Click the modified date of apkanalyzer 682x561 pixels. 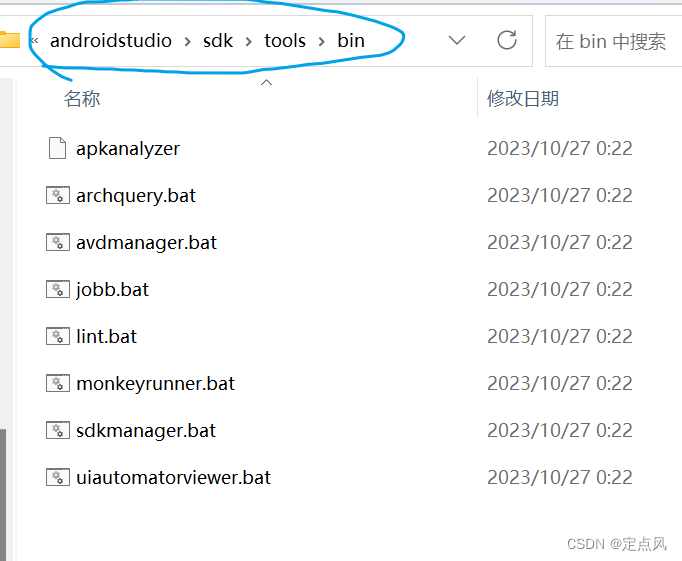(x=560, y=149)
